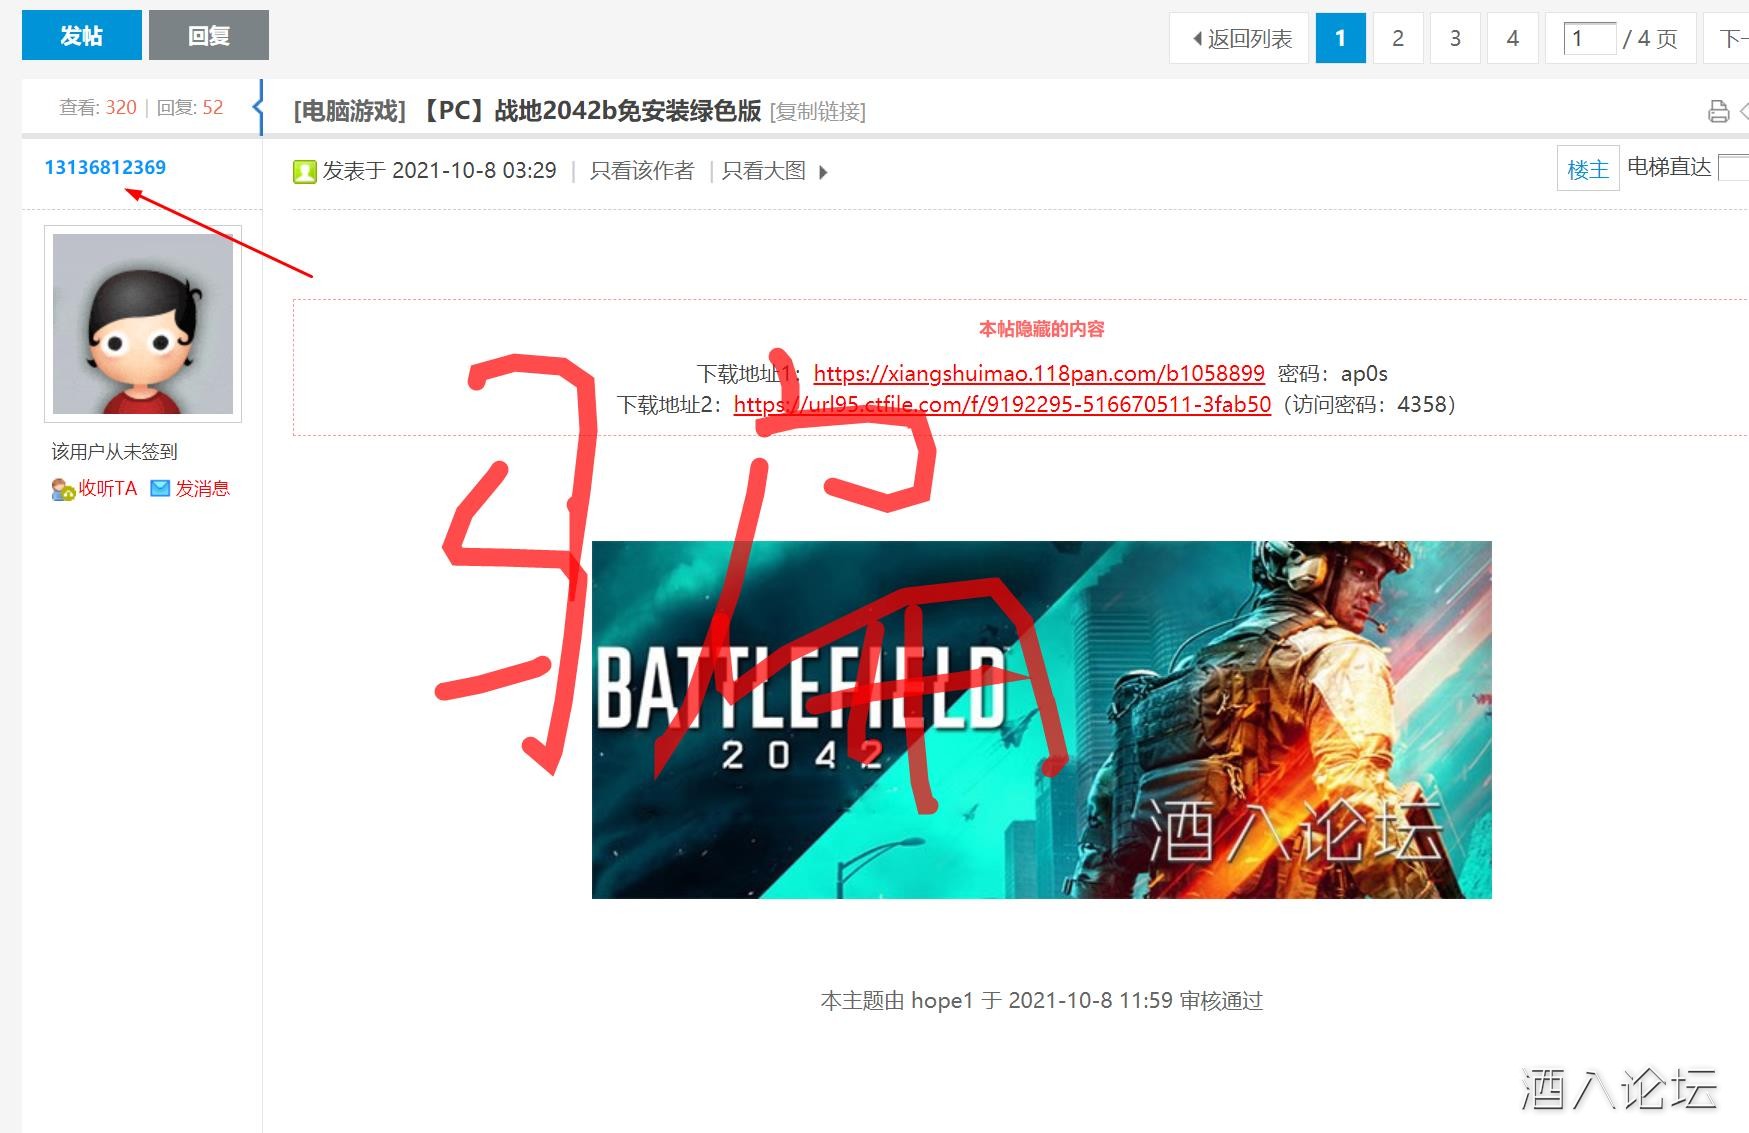
Task: Open the url95.ctfile.com download link
Action: (x=1002, y=405)
